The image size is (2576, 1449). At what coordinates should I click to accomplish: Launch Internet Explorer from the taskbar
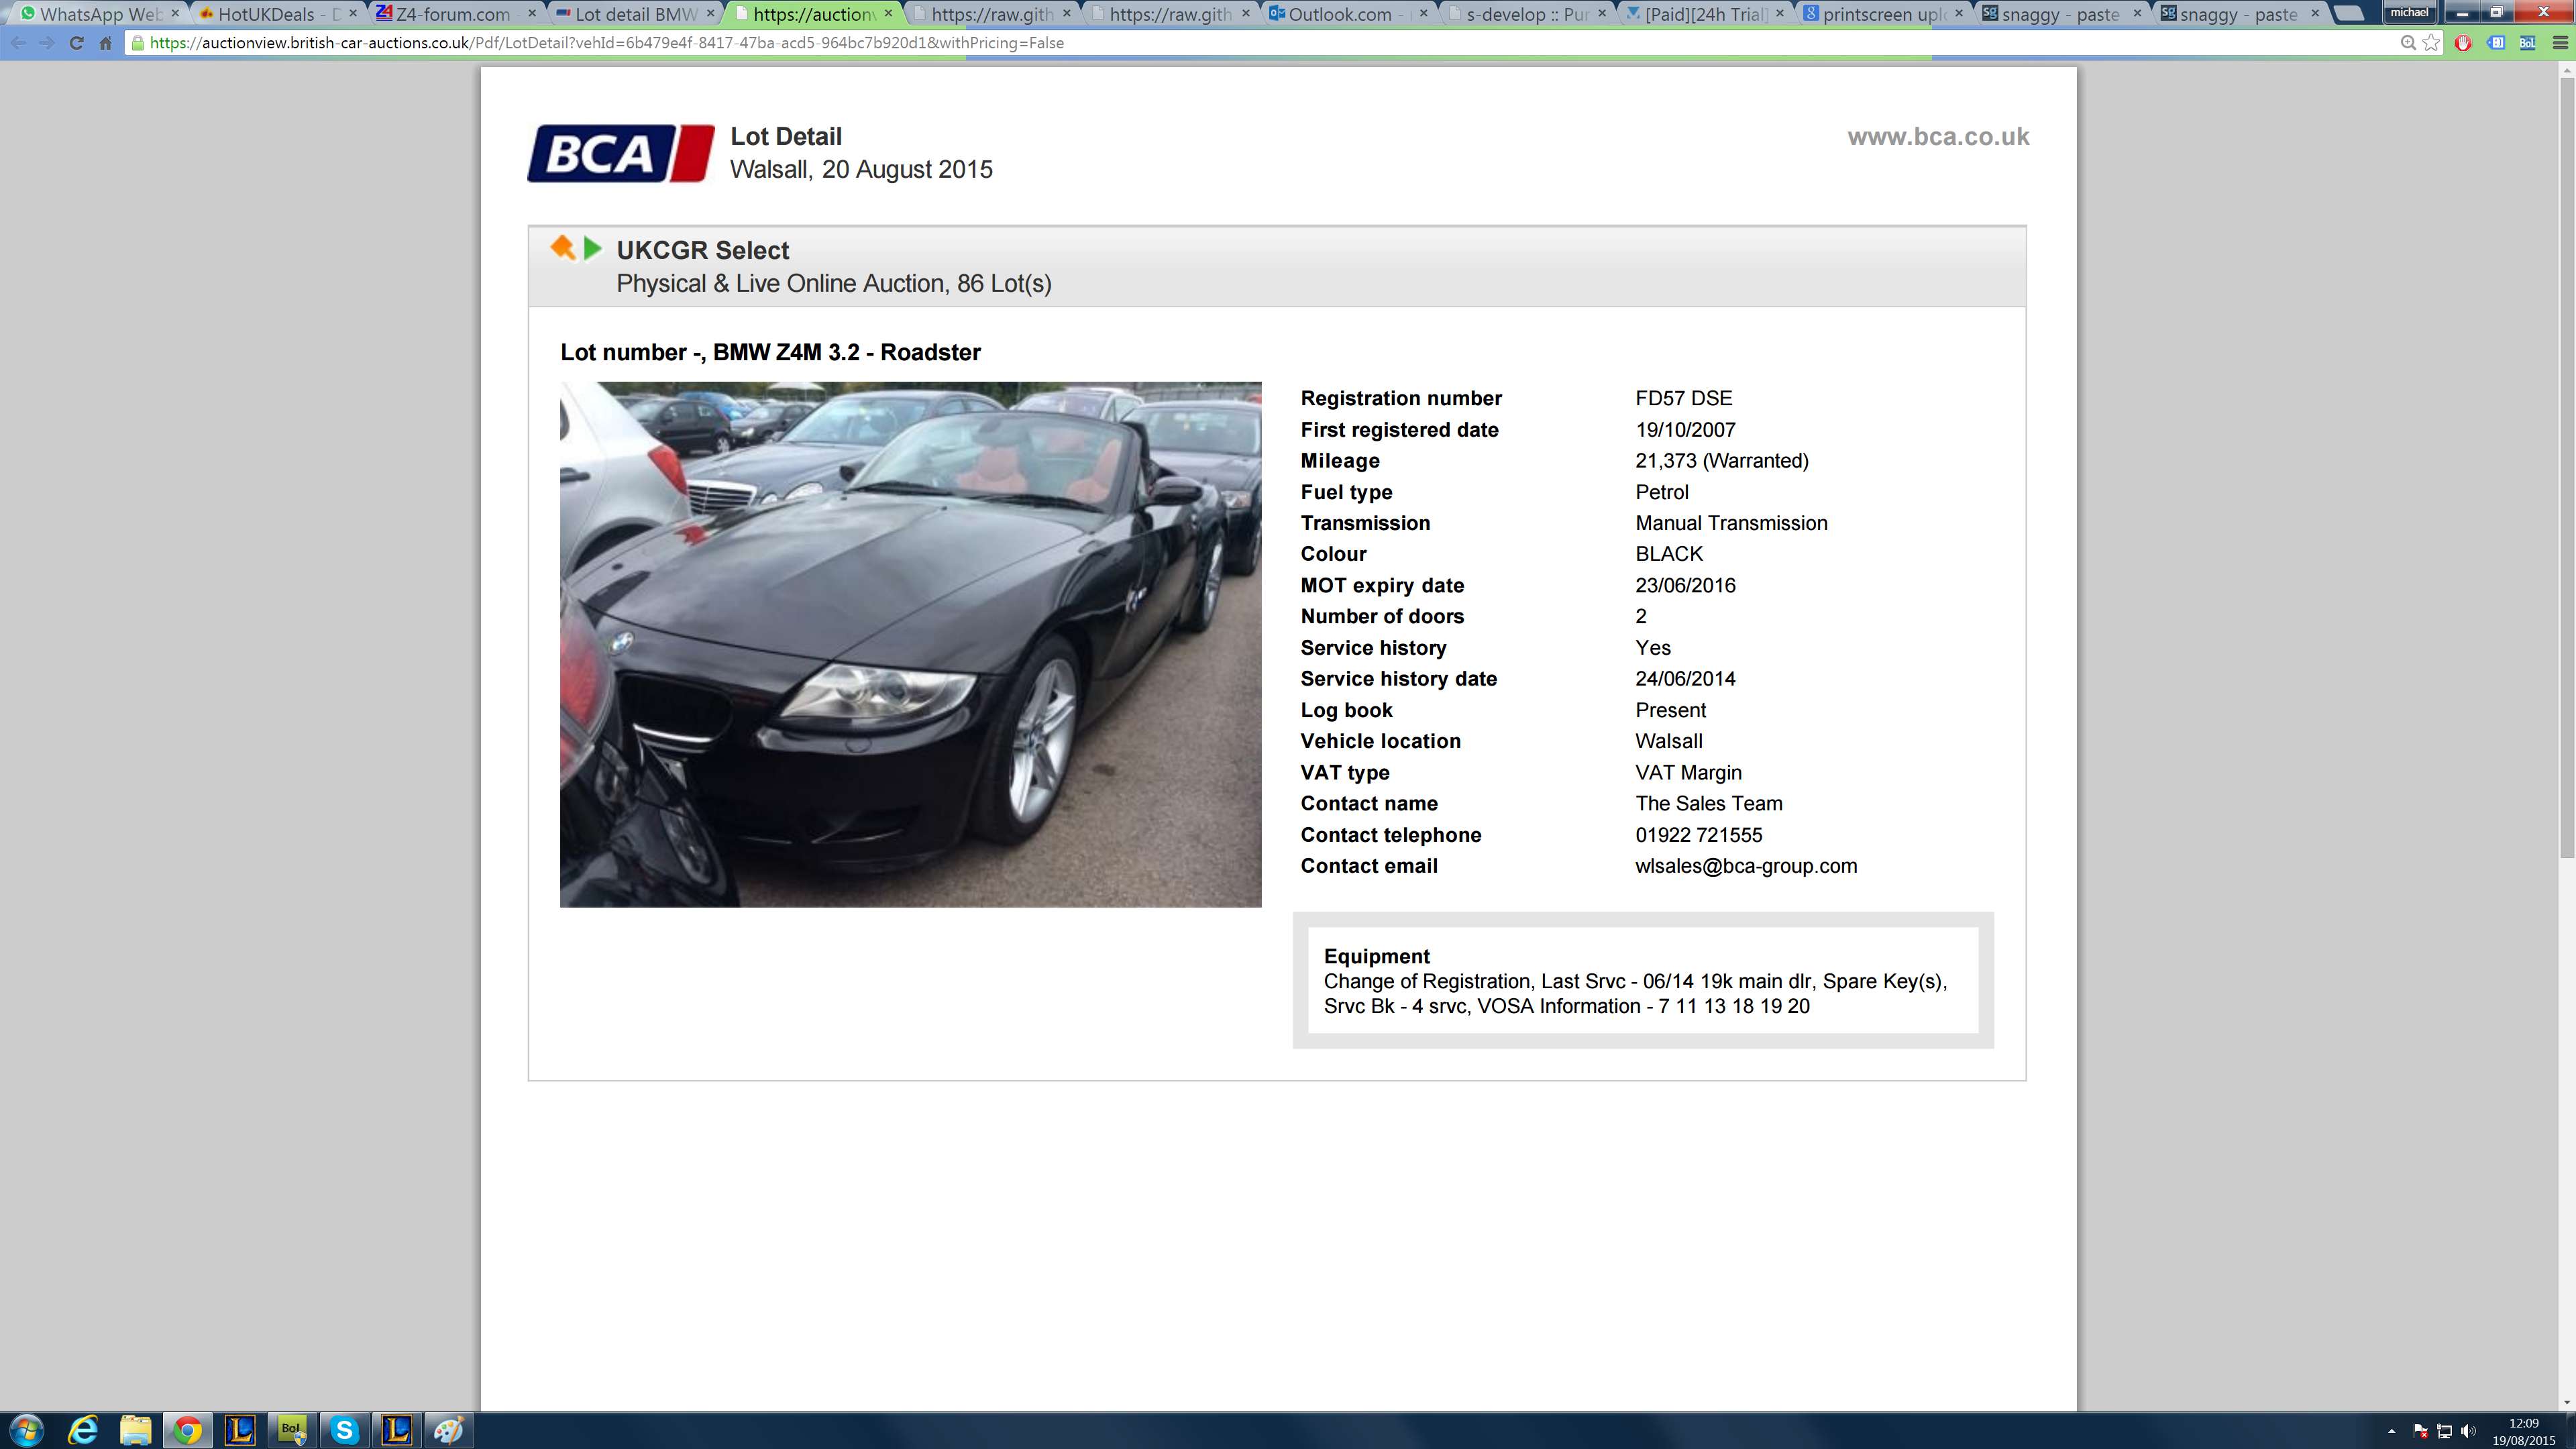pyautogui.click(x=83, y=1430)
